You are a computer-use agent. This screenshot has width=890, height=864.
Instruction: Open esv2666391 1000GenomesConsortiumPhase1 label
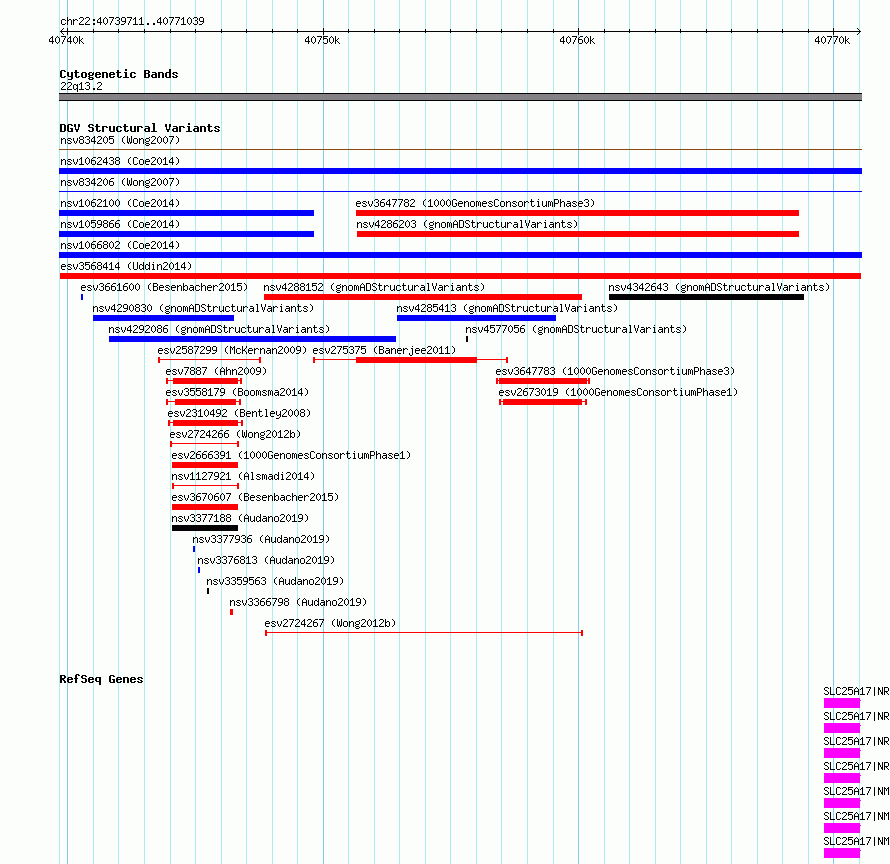point(291,455)
